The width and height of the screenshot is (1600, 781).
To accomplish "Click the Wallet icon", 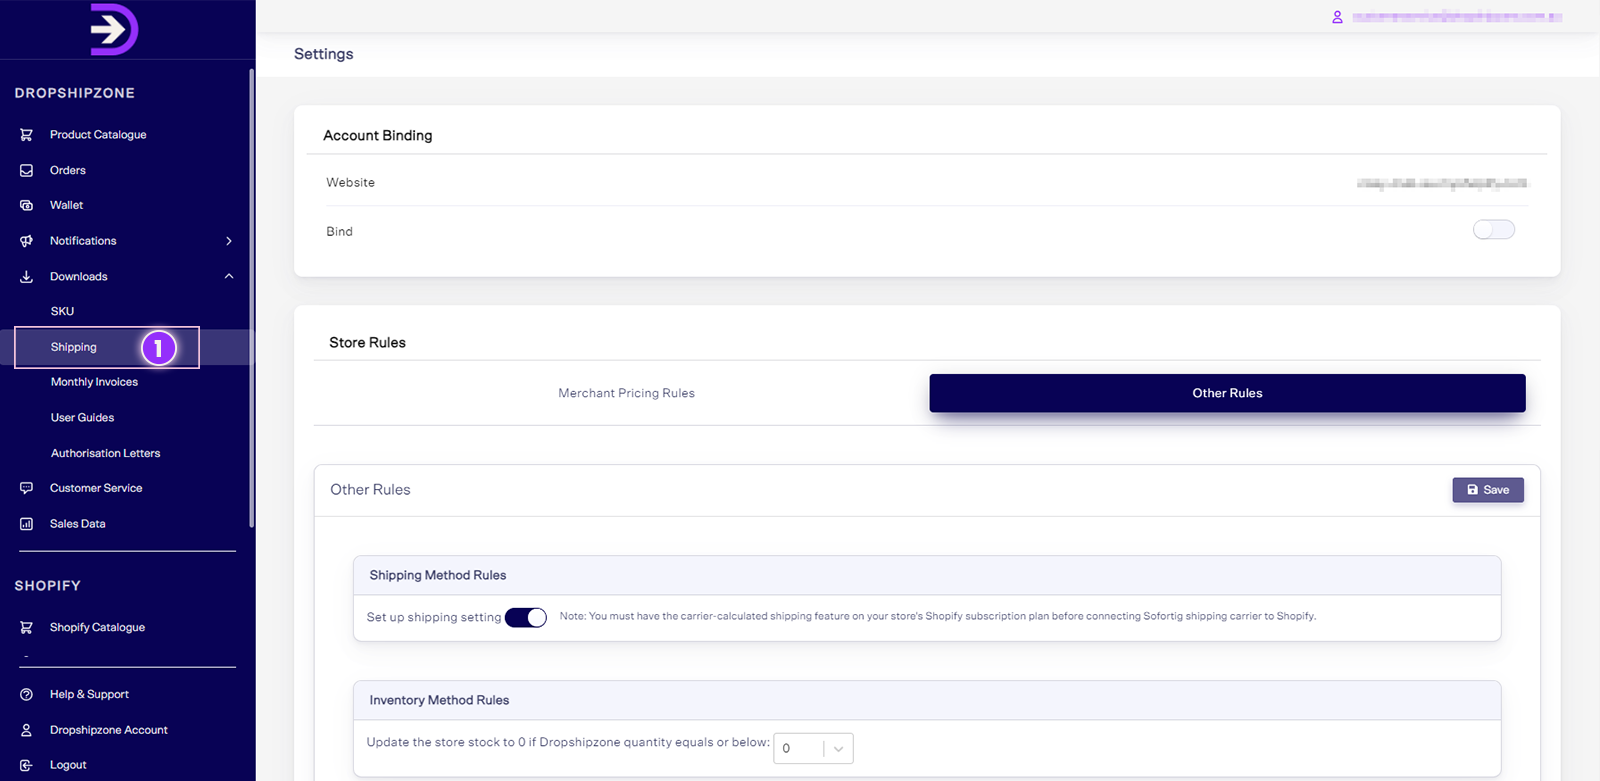I will pos(27,205).
